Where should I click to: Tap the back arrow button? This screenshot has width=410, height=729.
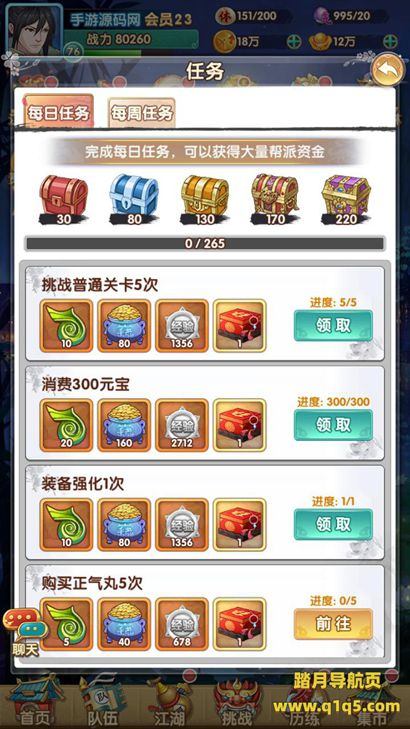coord(388,70)
